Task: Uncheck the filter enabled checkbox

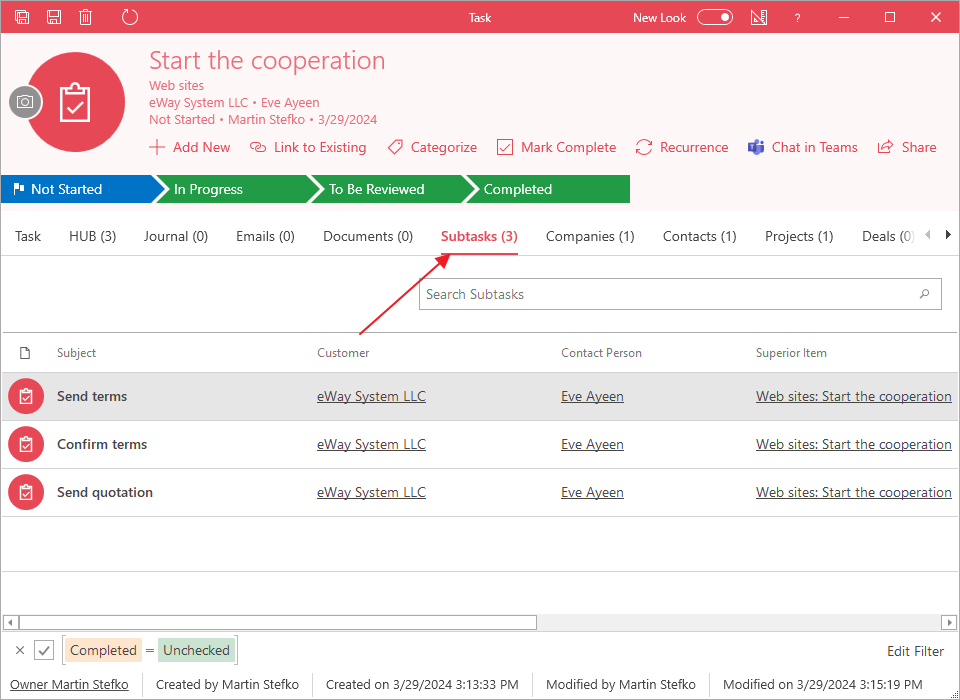Action: (44, 650)
